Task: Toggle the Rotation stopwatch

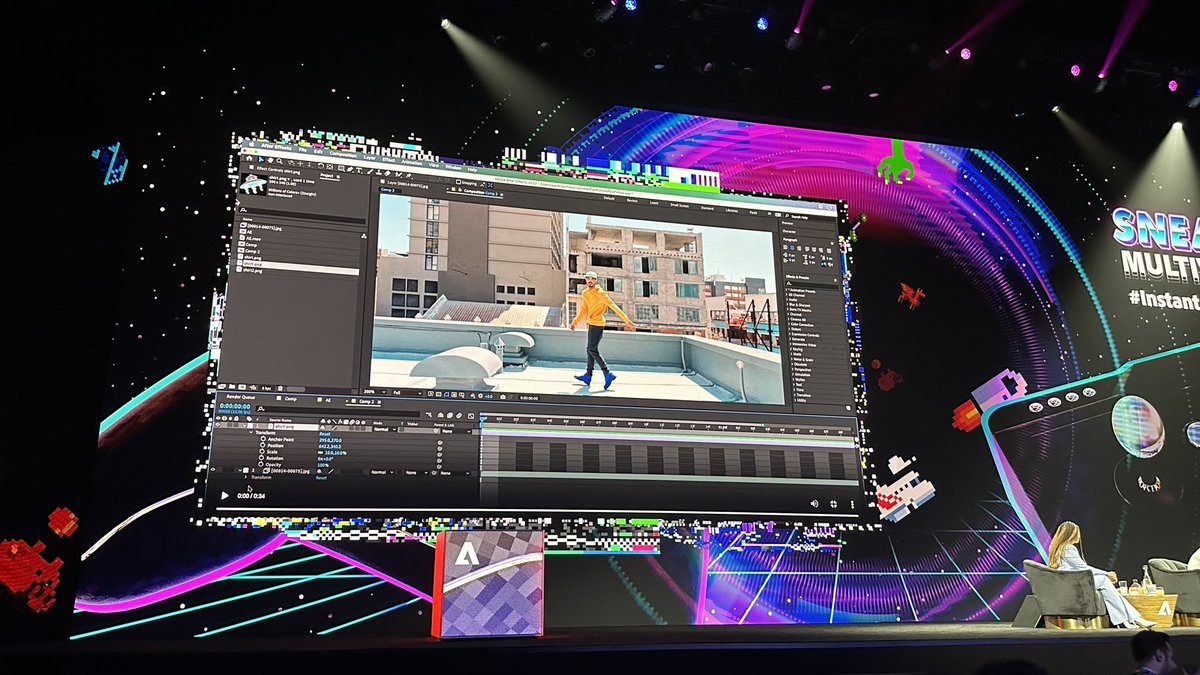Action: click(x=263, y=458)
